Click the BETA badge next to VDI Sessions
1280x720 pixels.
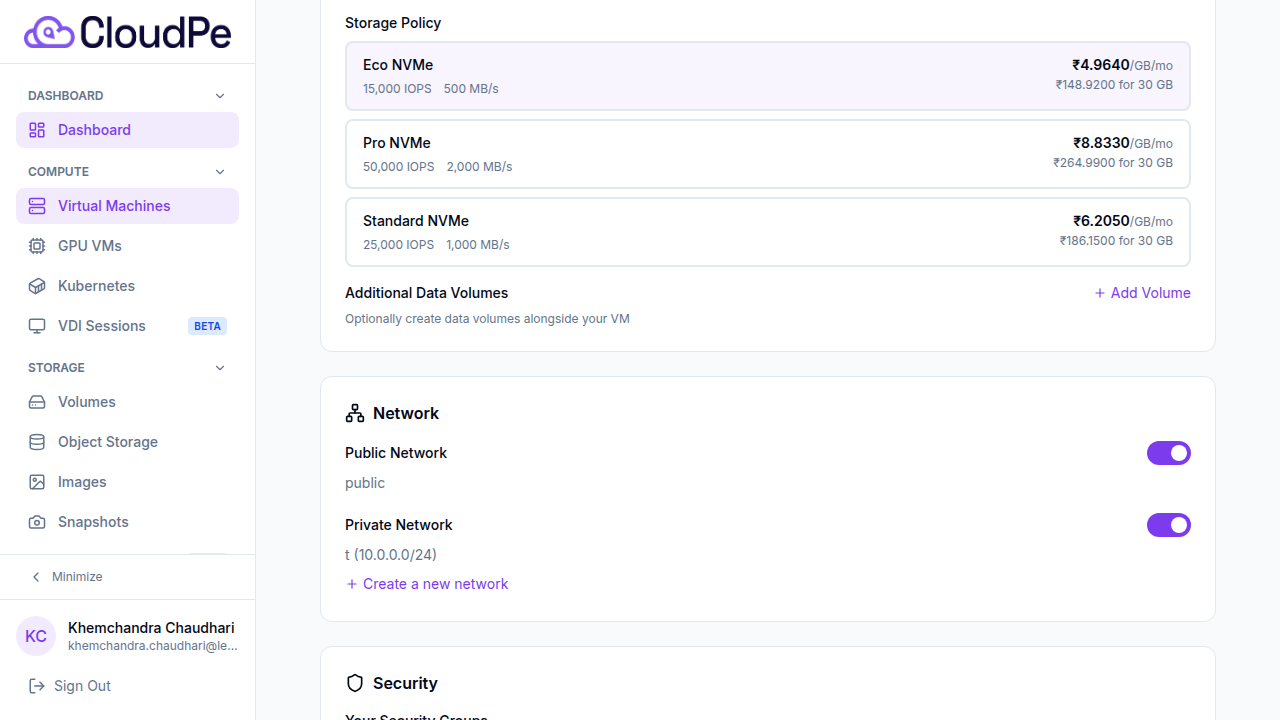[x=207, y=326]
